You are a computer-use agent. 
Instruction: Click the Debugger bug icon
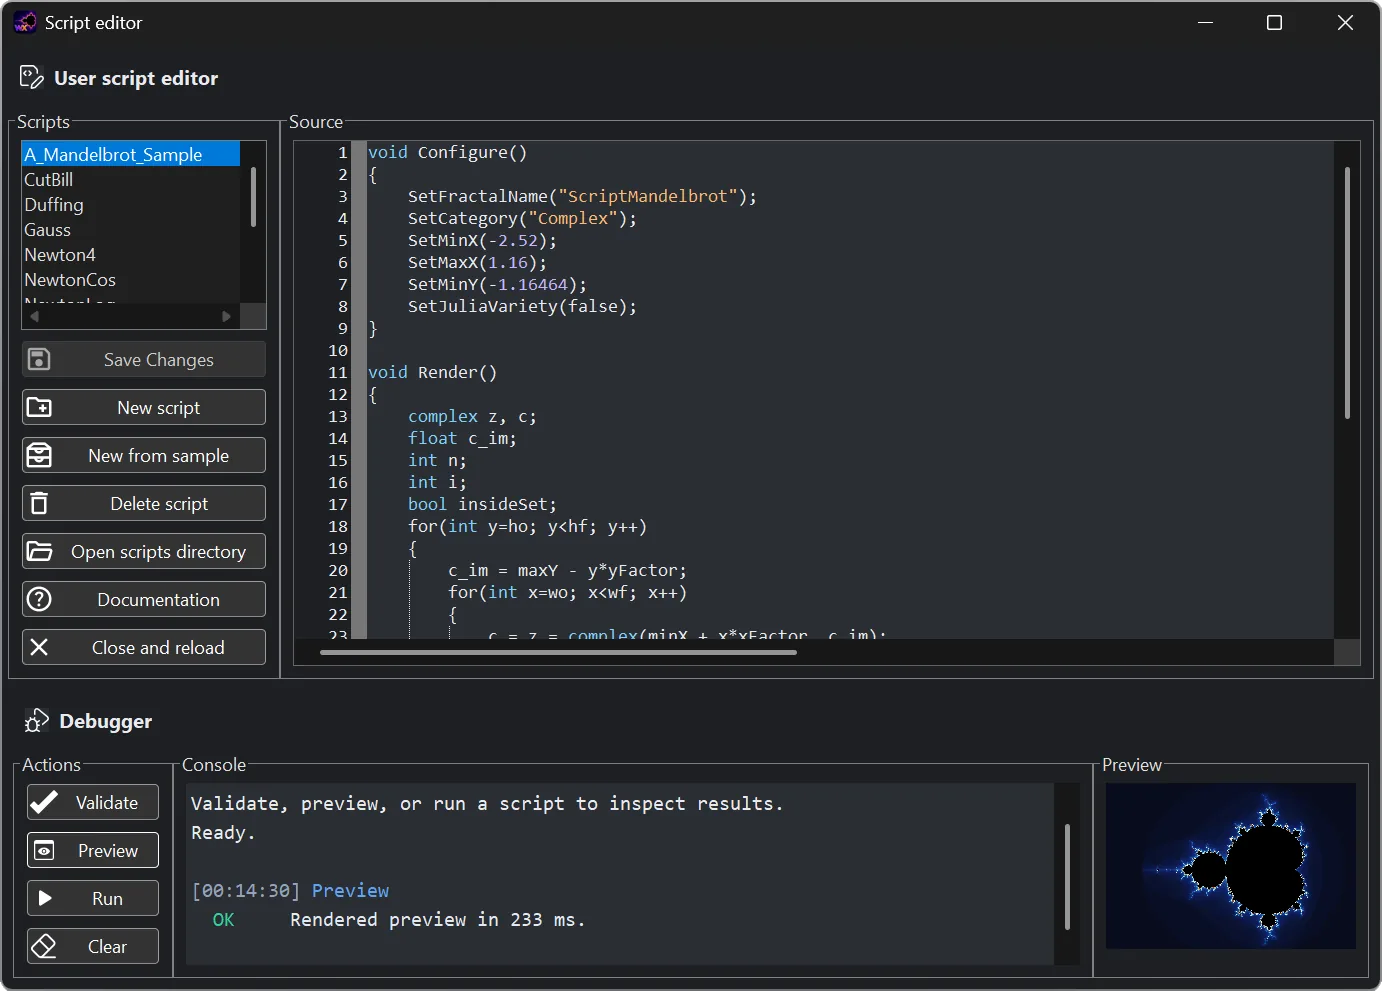pos(36,721)
